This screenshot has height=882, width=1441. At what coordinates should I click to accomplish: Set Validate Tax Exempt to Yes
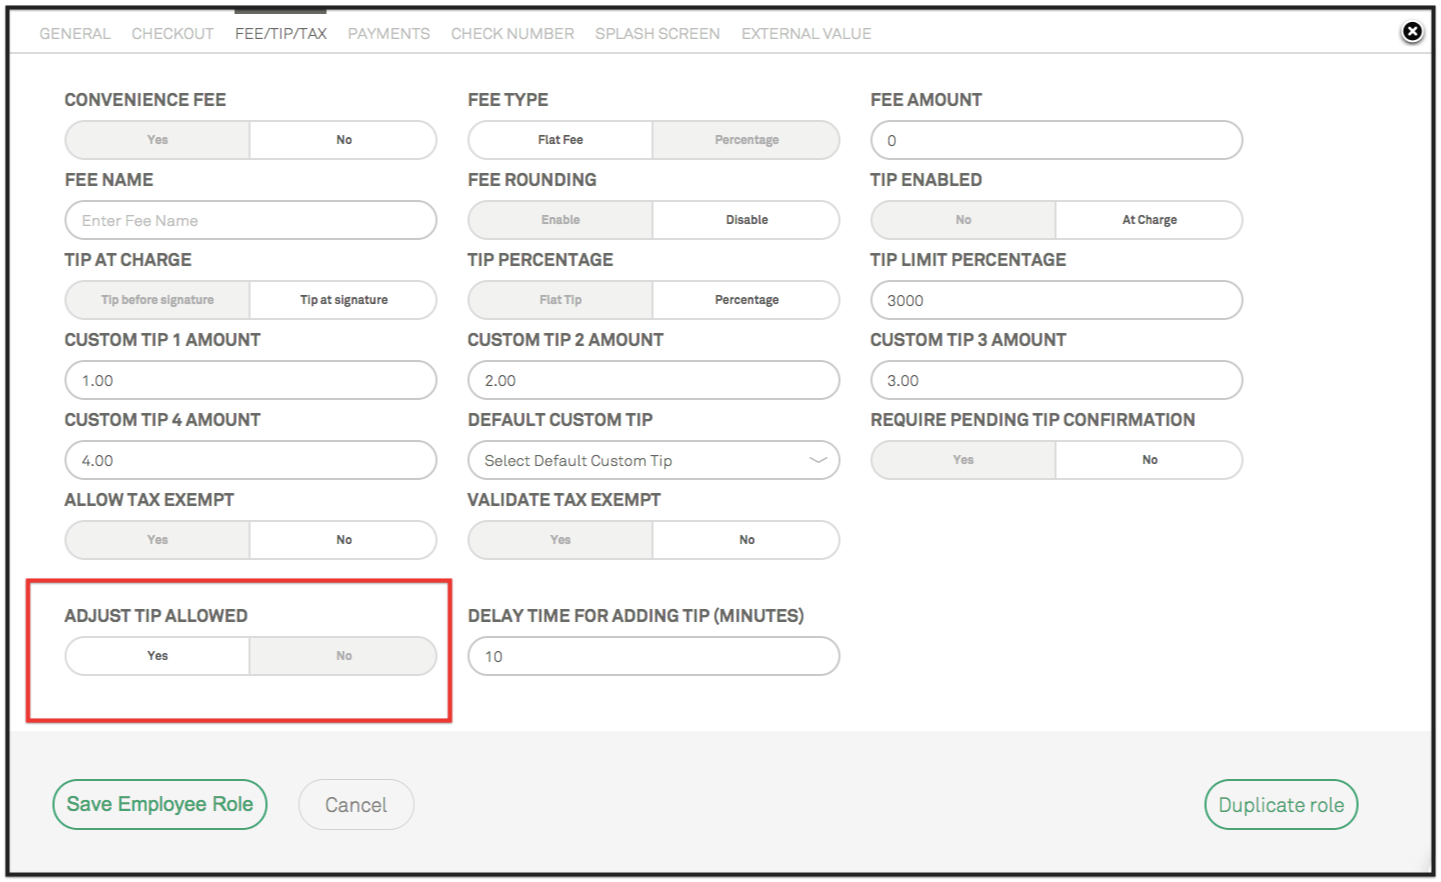pyautogui.click(x=561, y=540)
